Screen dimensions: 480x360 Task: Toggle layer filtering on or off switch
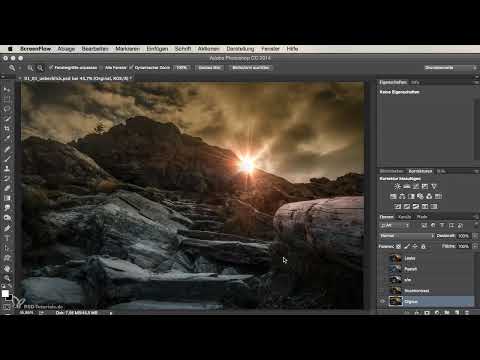click(476, 225)
